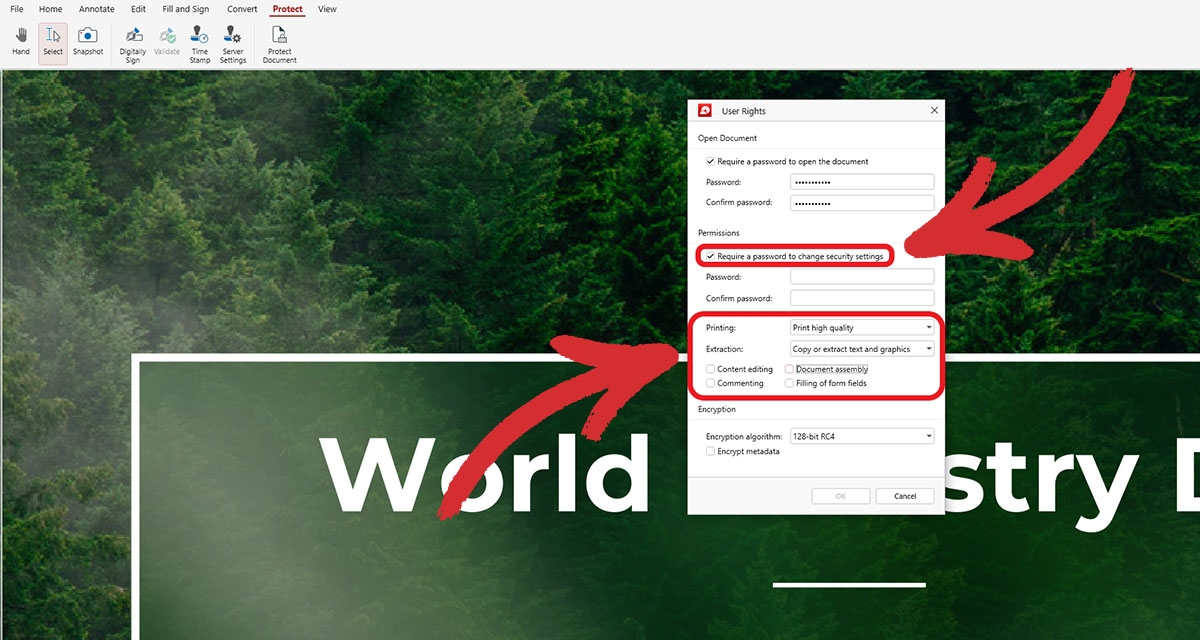
Task: Click the open-document Confirm password field
Action: (862, 203)
